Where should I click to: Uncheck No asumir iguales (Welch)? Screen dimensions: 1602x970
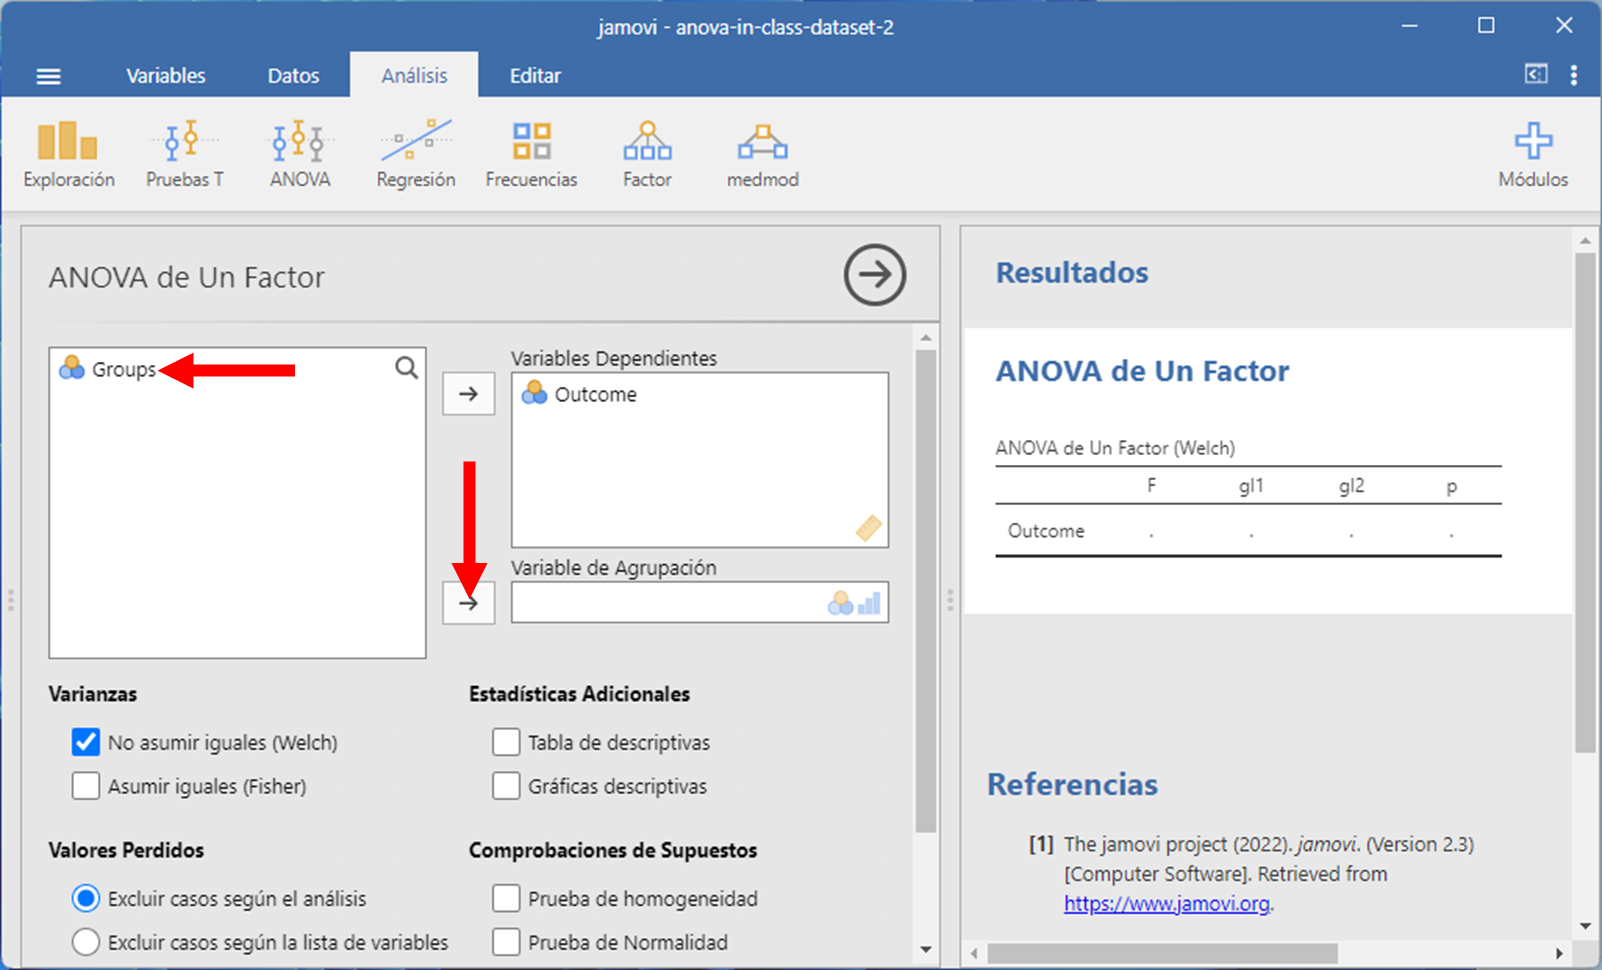86,742
